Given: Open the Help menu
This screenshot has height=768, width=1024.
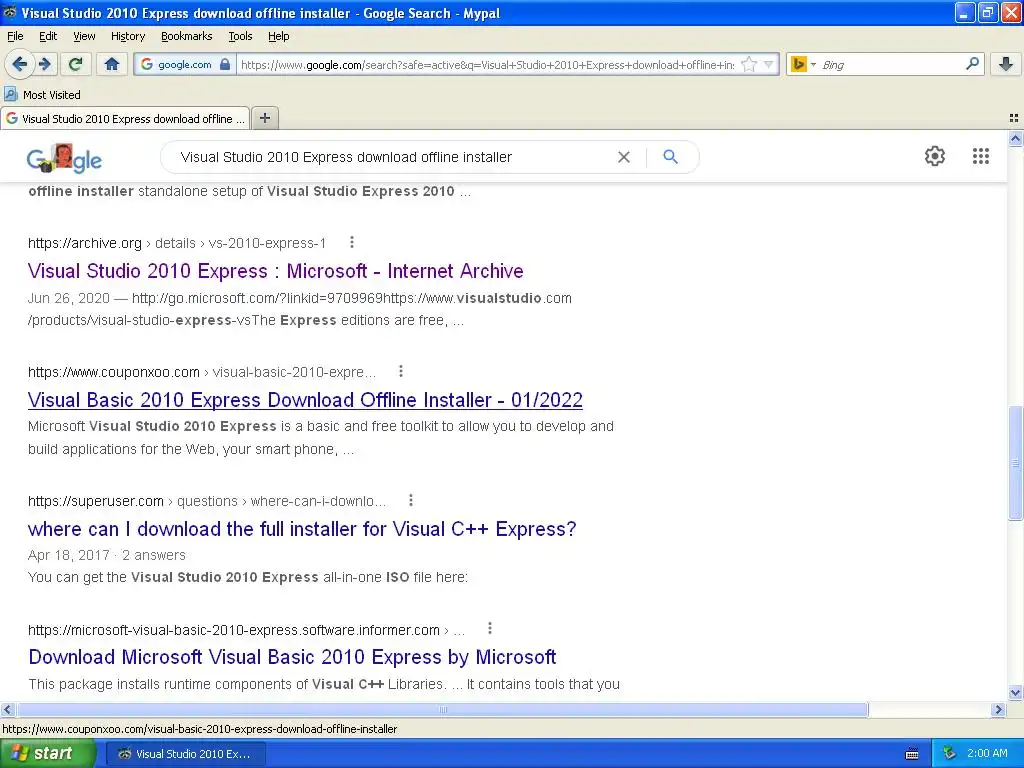Looking at the screenshot, I should coord(278,36).
